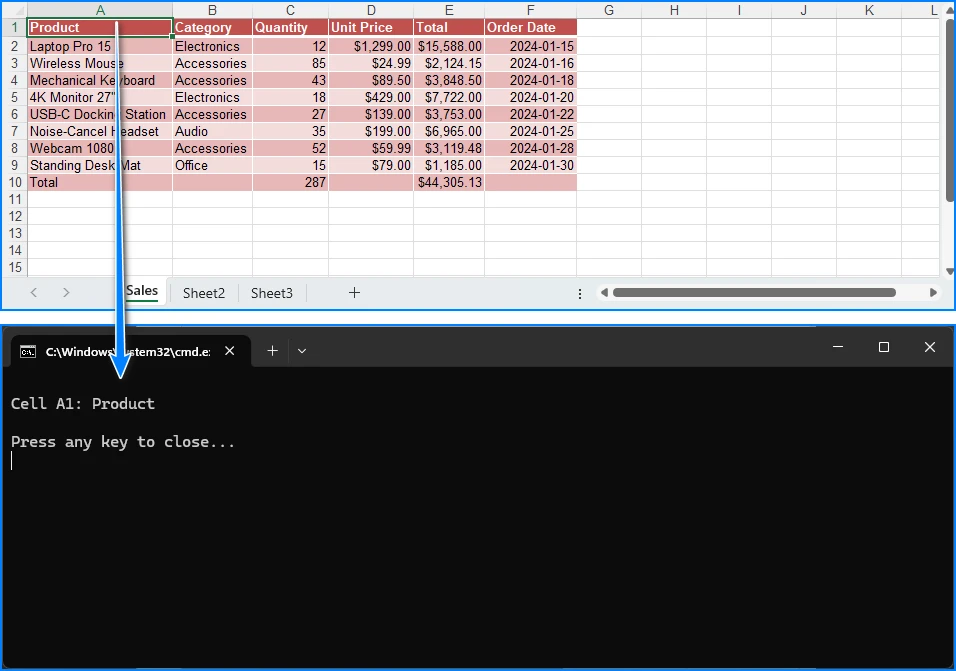Select column G header
The height and width of the screenshot is (671, 956).
608,10
